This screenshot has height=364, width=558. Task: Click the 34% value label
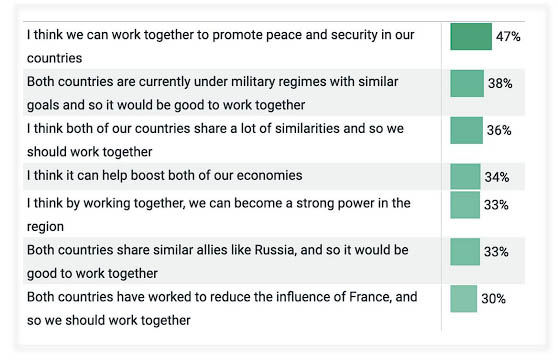pos(497,177)
